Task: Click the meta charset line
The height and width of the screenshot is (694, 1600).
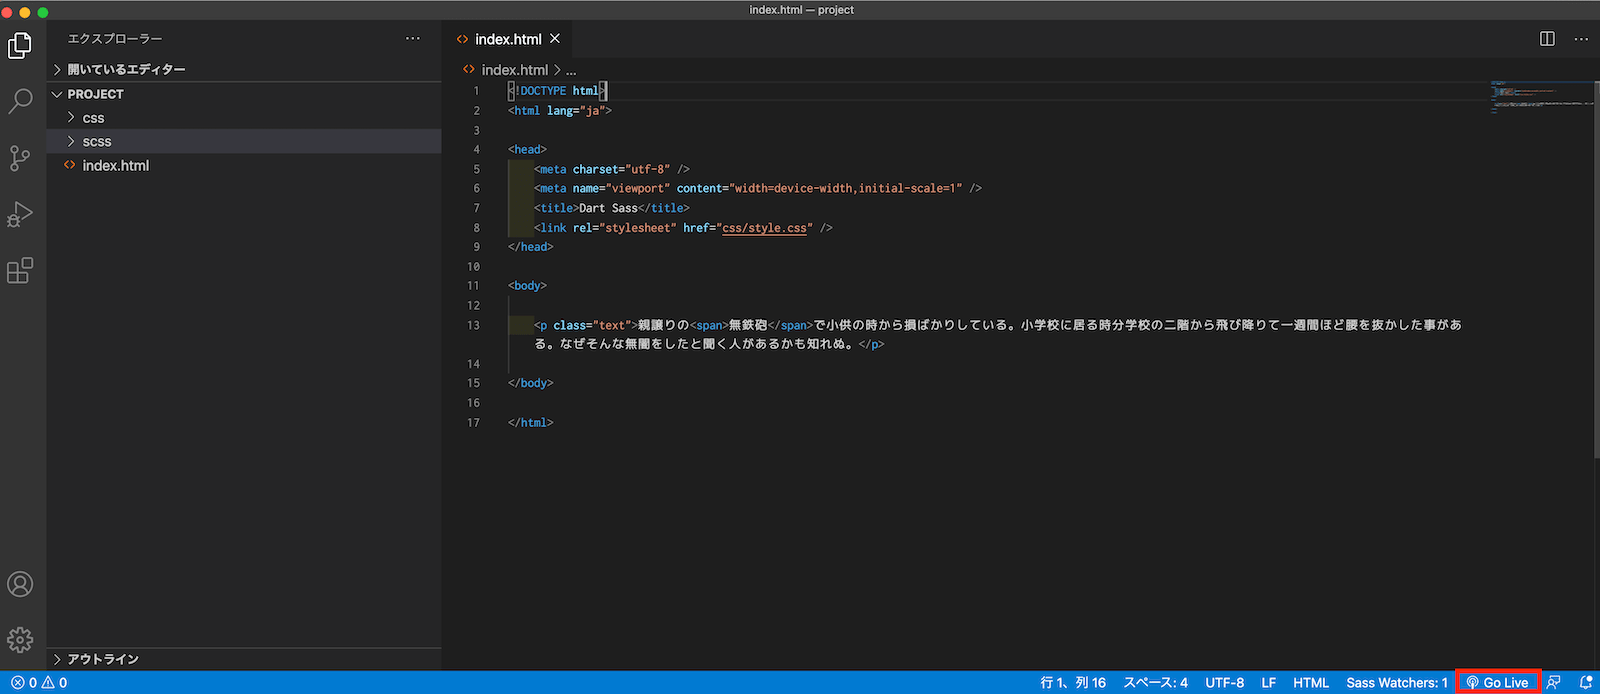Action: tap(612, 169)
